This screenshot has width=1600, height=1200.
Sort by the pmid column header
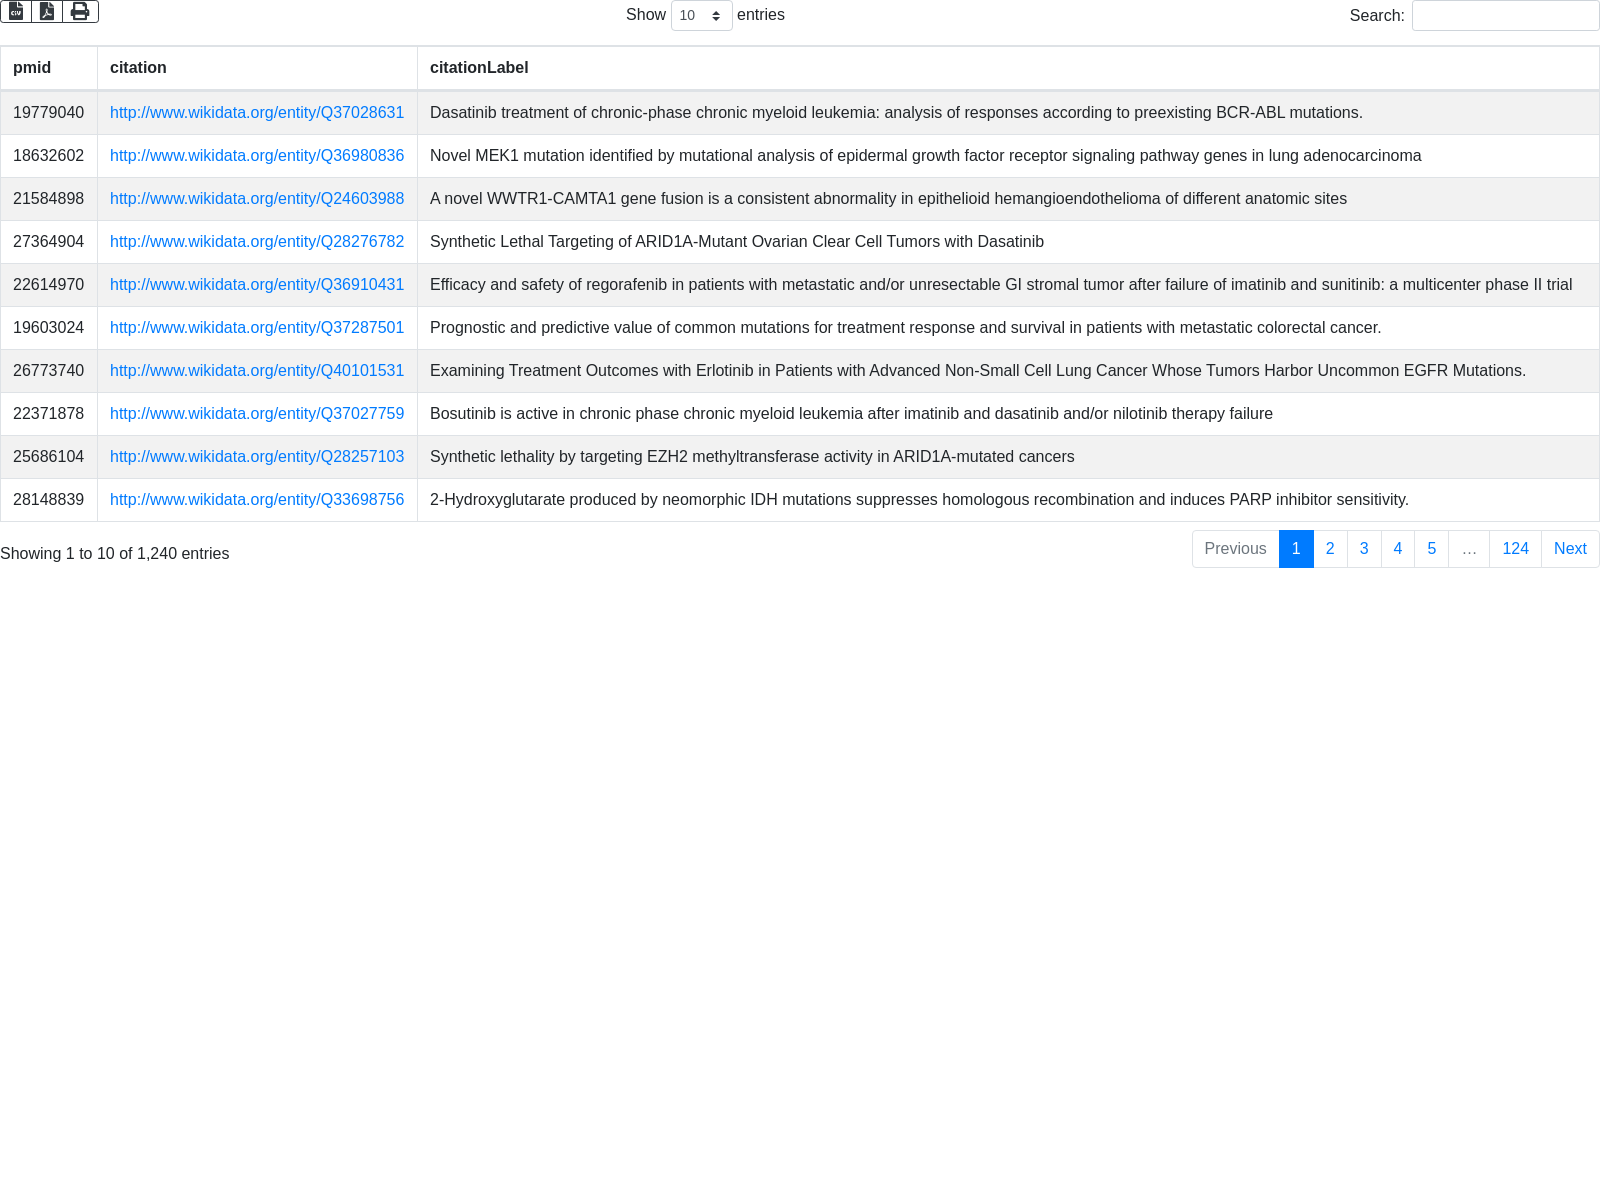[x=32, y=68]
